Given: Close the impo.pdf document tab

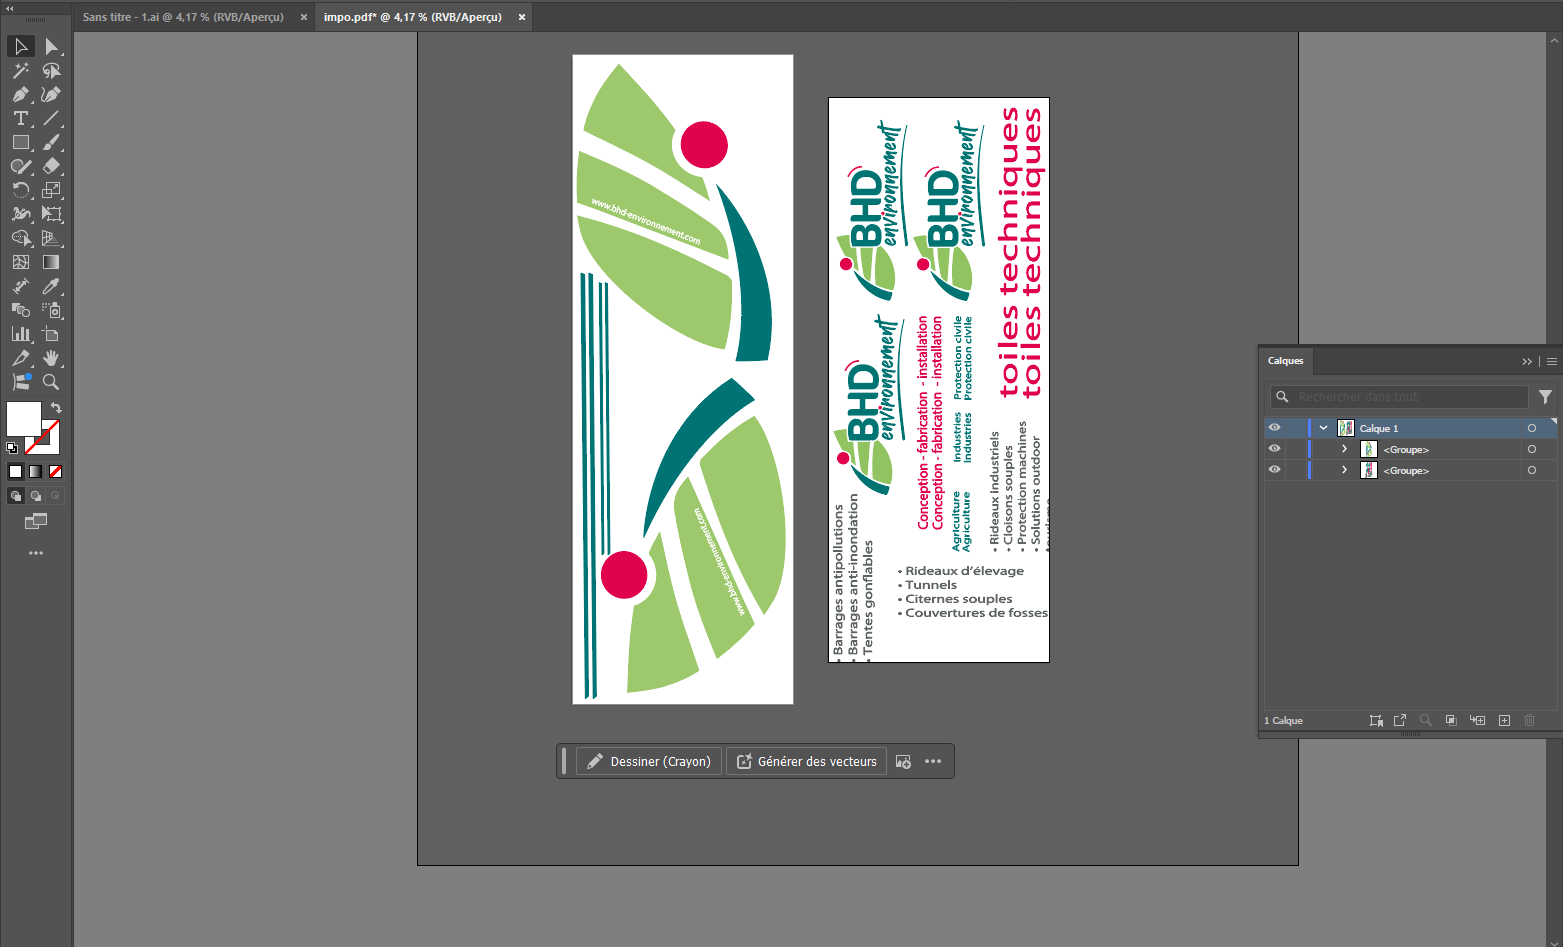Looking at the screenshot, I should click(x=521, y=17).
